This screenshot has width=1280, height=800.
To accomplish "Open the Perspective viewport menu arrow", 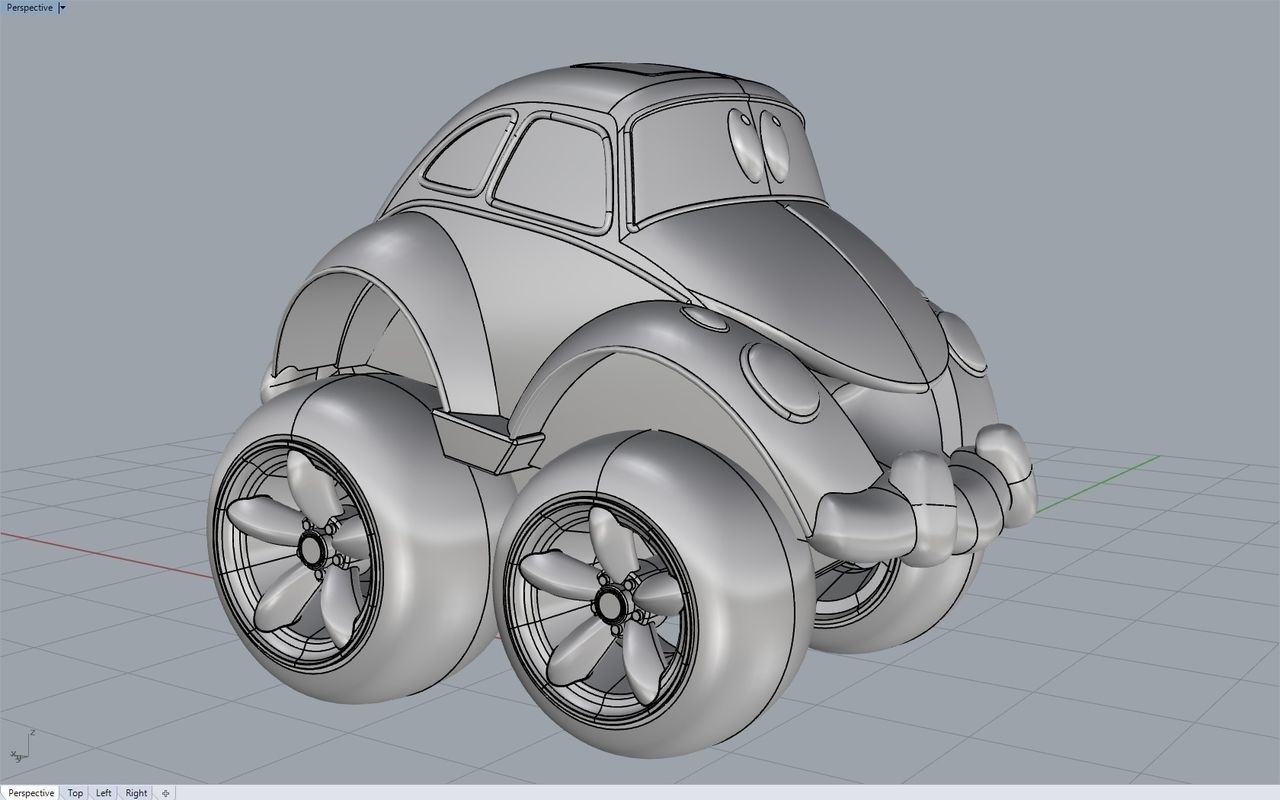I will pyautogui.click(x=63, y=7).
